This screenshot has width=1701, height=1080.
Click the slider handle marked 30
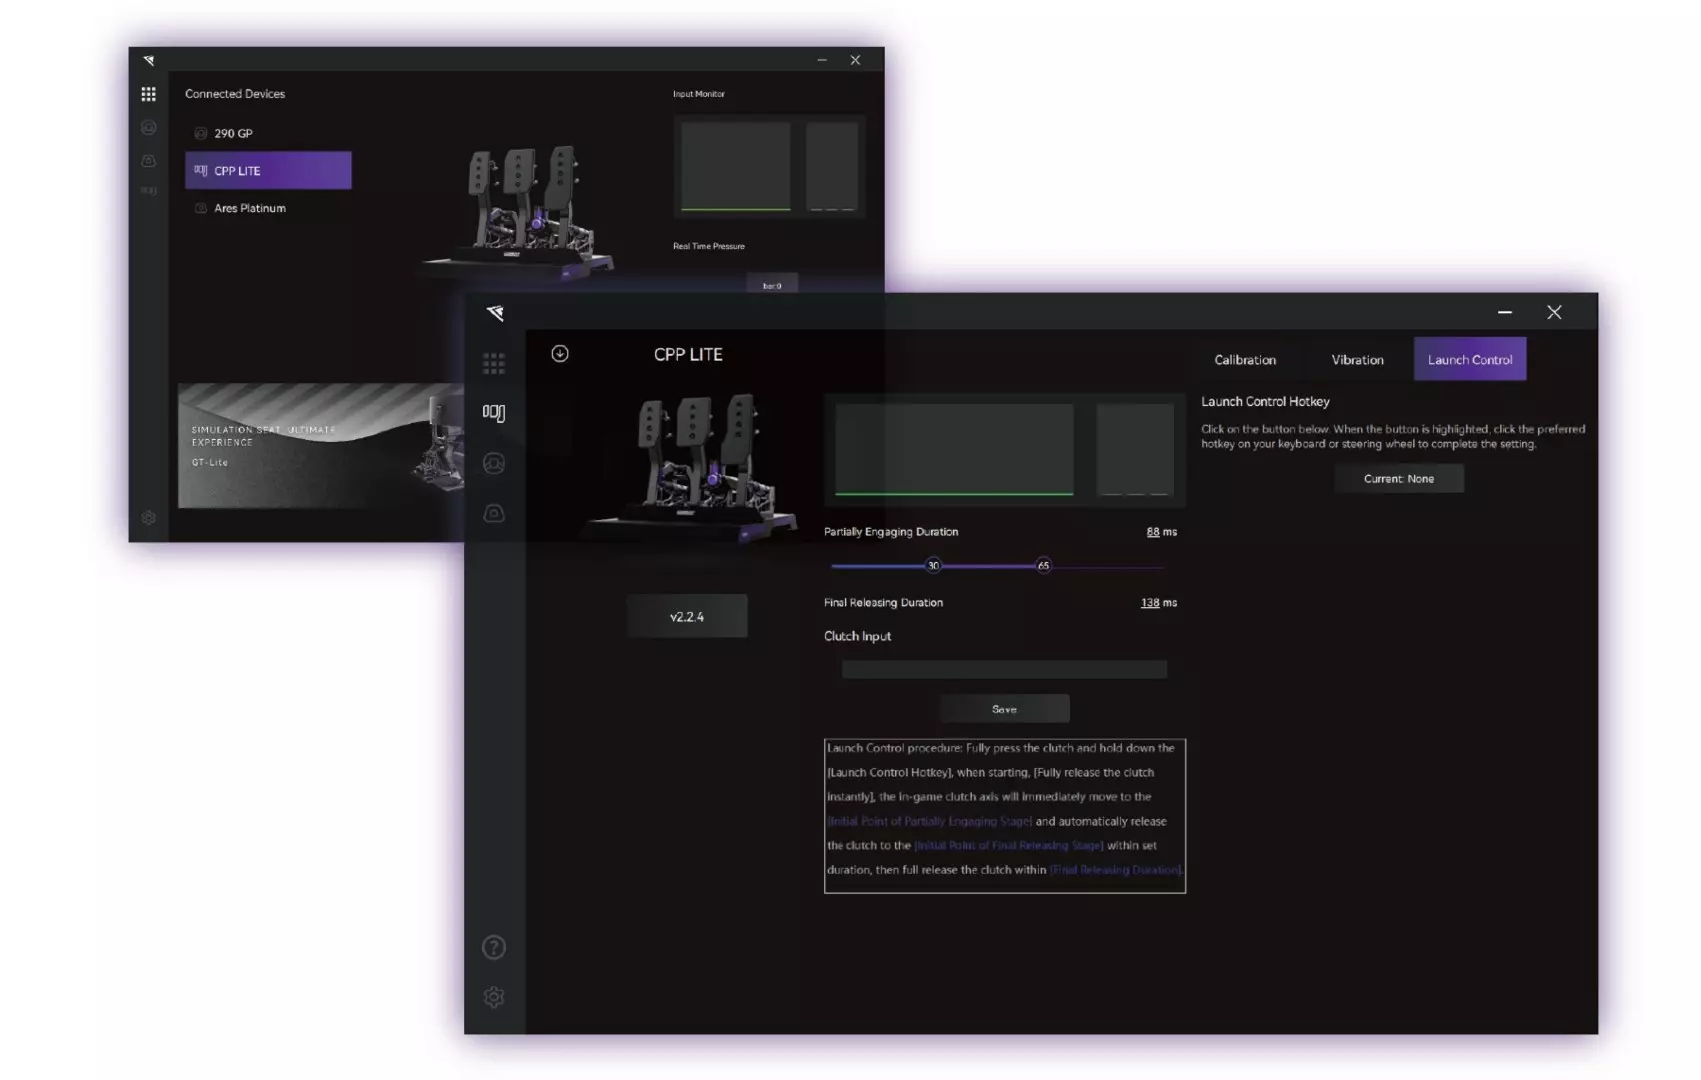click(933, 566)
